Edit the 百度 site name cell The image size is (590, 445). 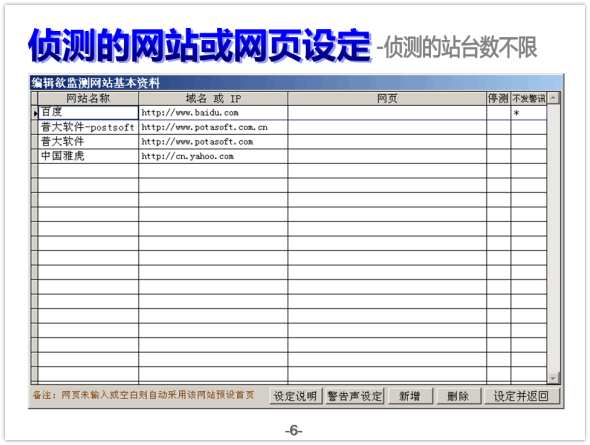point(88,112)
